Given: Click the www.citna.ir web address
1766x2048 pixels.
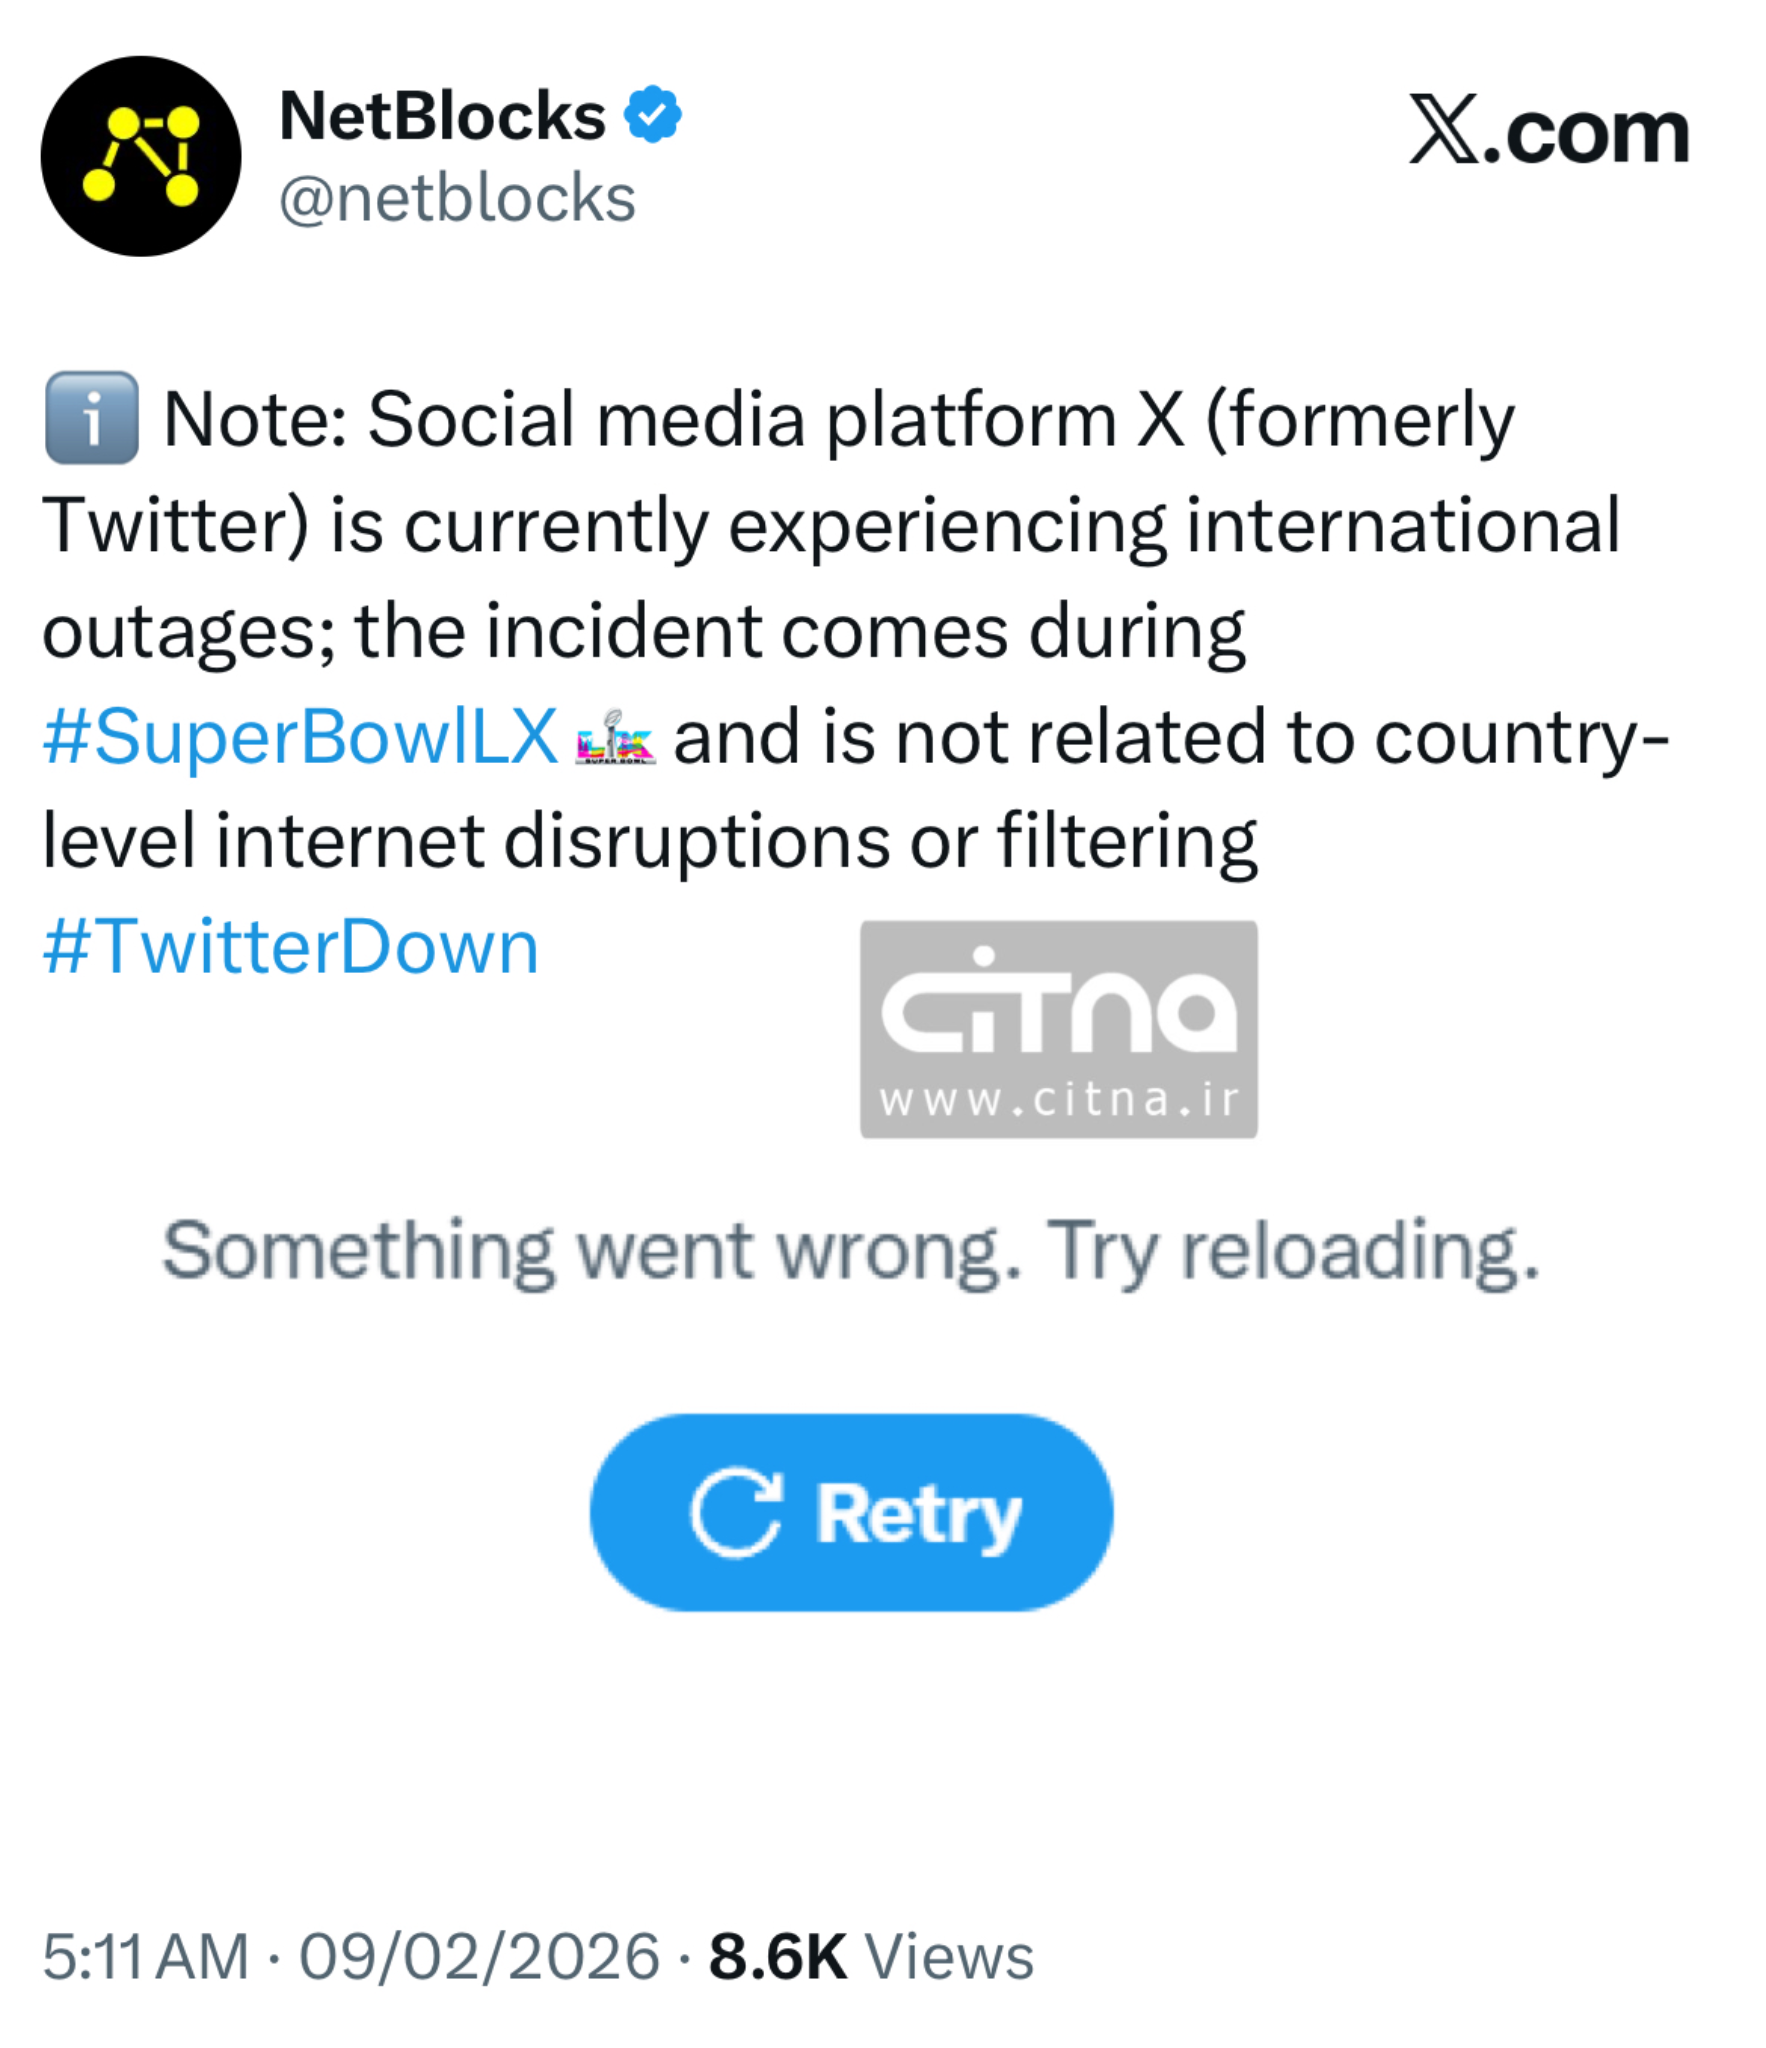Looking at the screenshot, I should coord(1058,1100).
